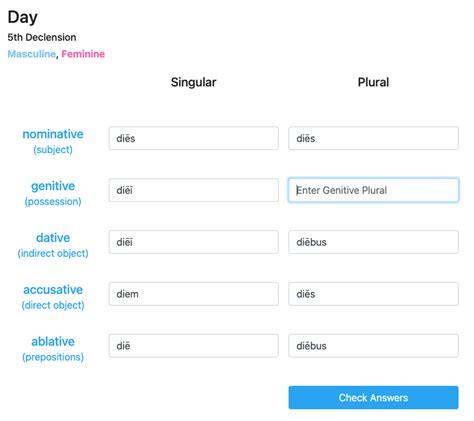Viewport: 474px width, 421px height.
Task: Select the nominative singular diēs field
Action: pyautogui.click(x=193, y=138)
